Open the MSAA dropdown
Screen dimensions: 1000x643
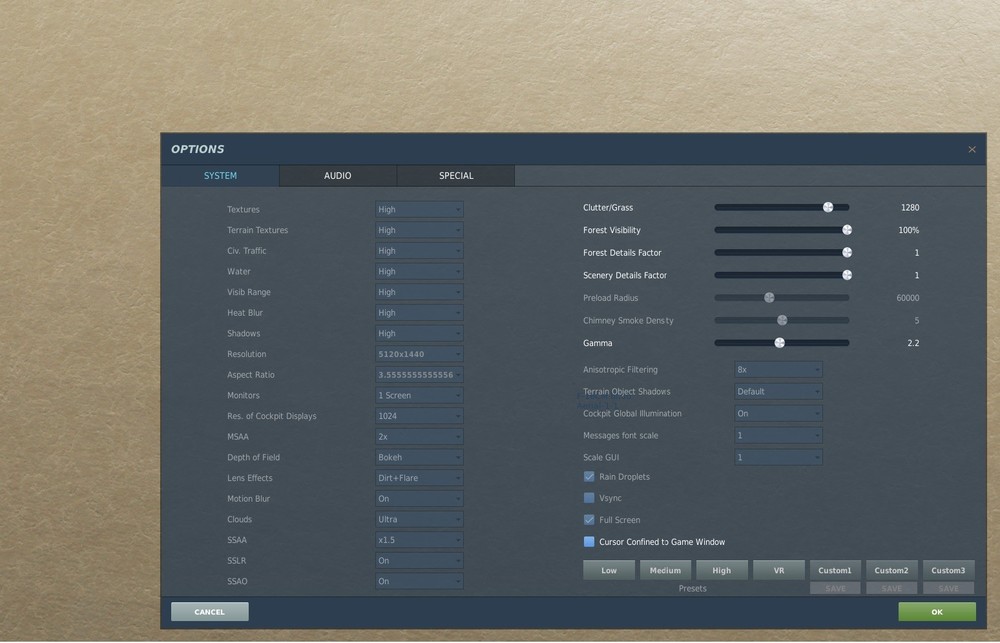coord(418,436)
